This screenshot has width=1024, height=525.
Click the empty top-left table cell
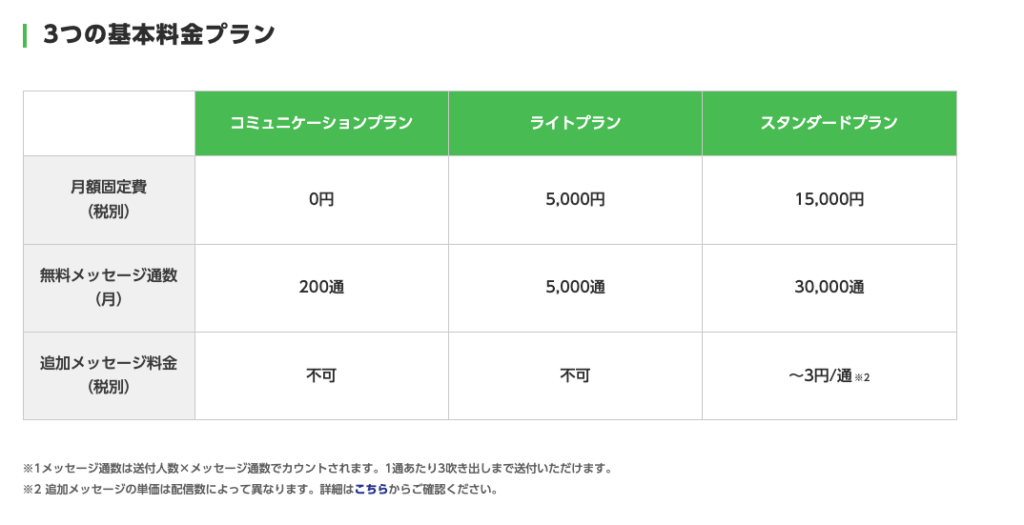point(109,123)
